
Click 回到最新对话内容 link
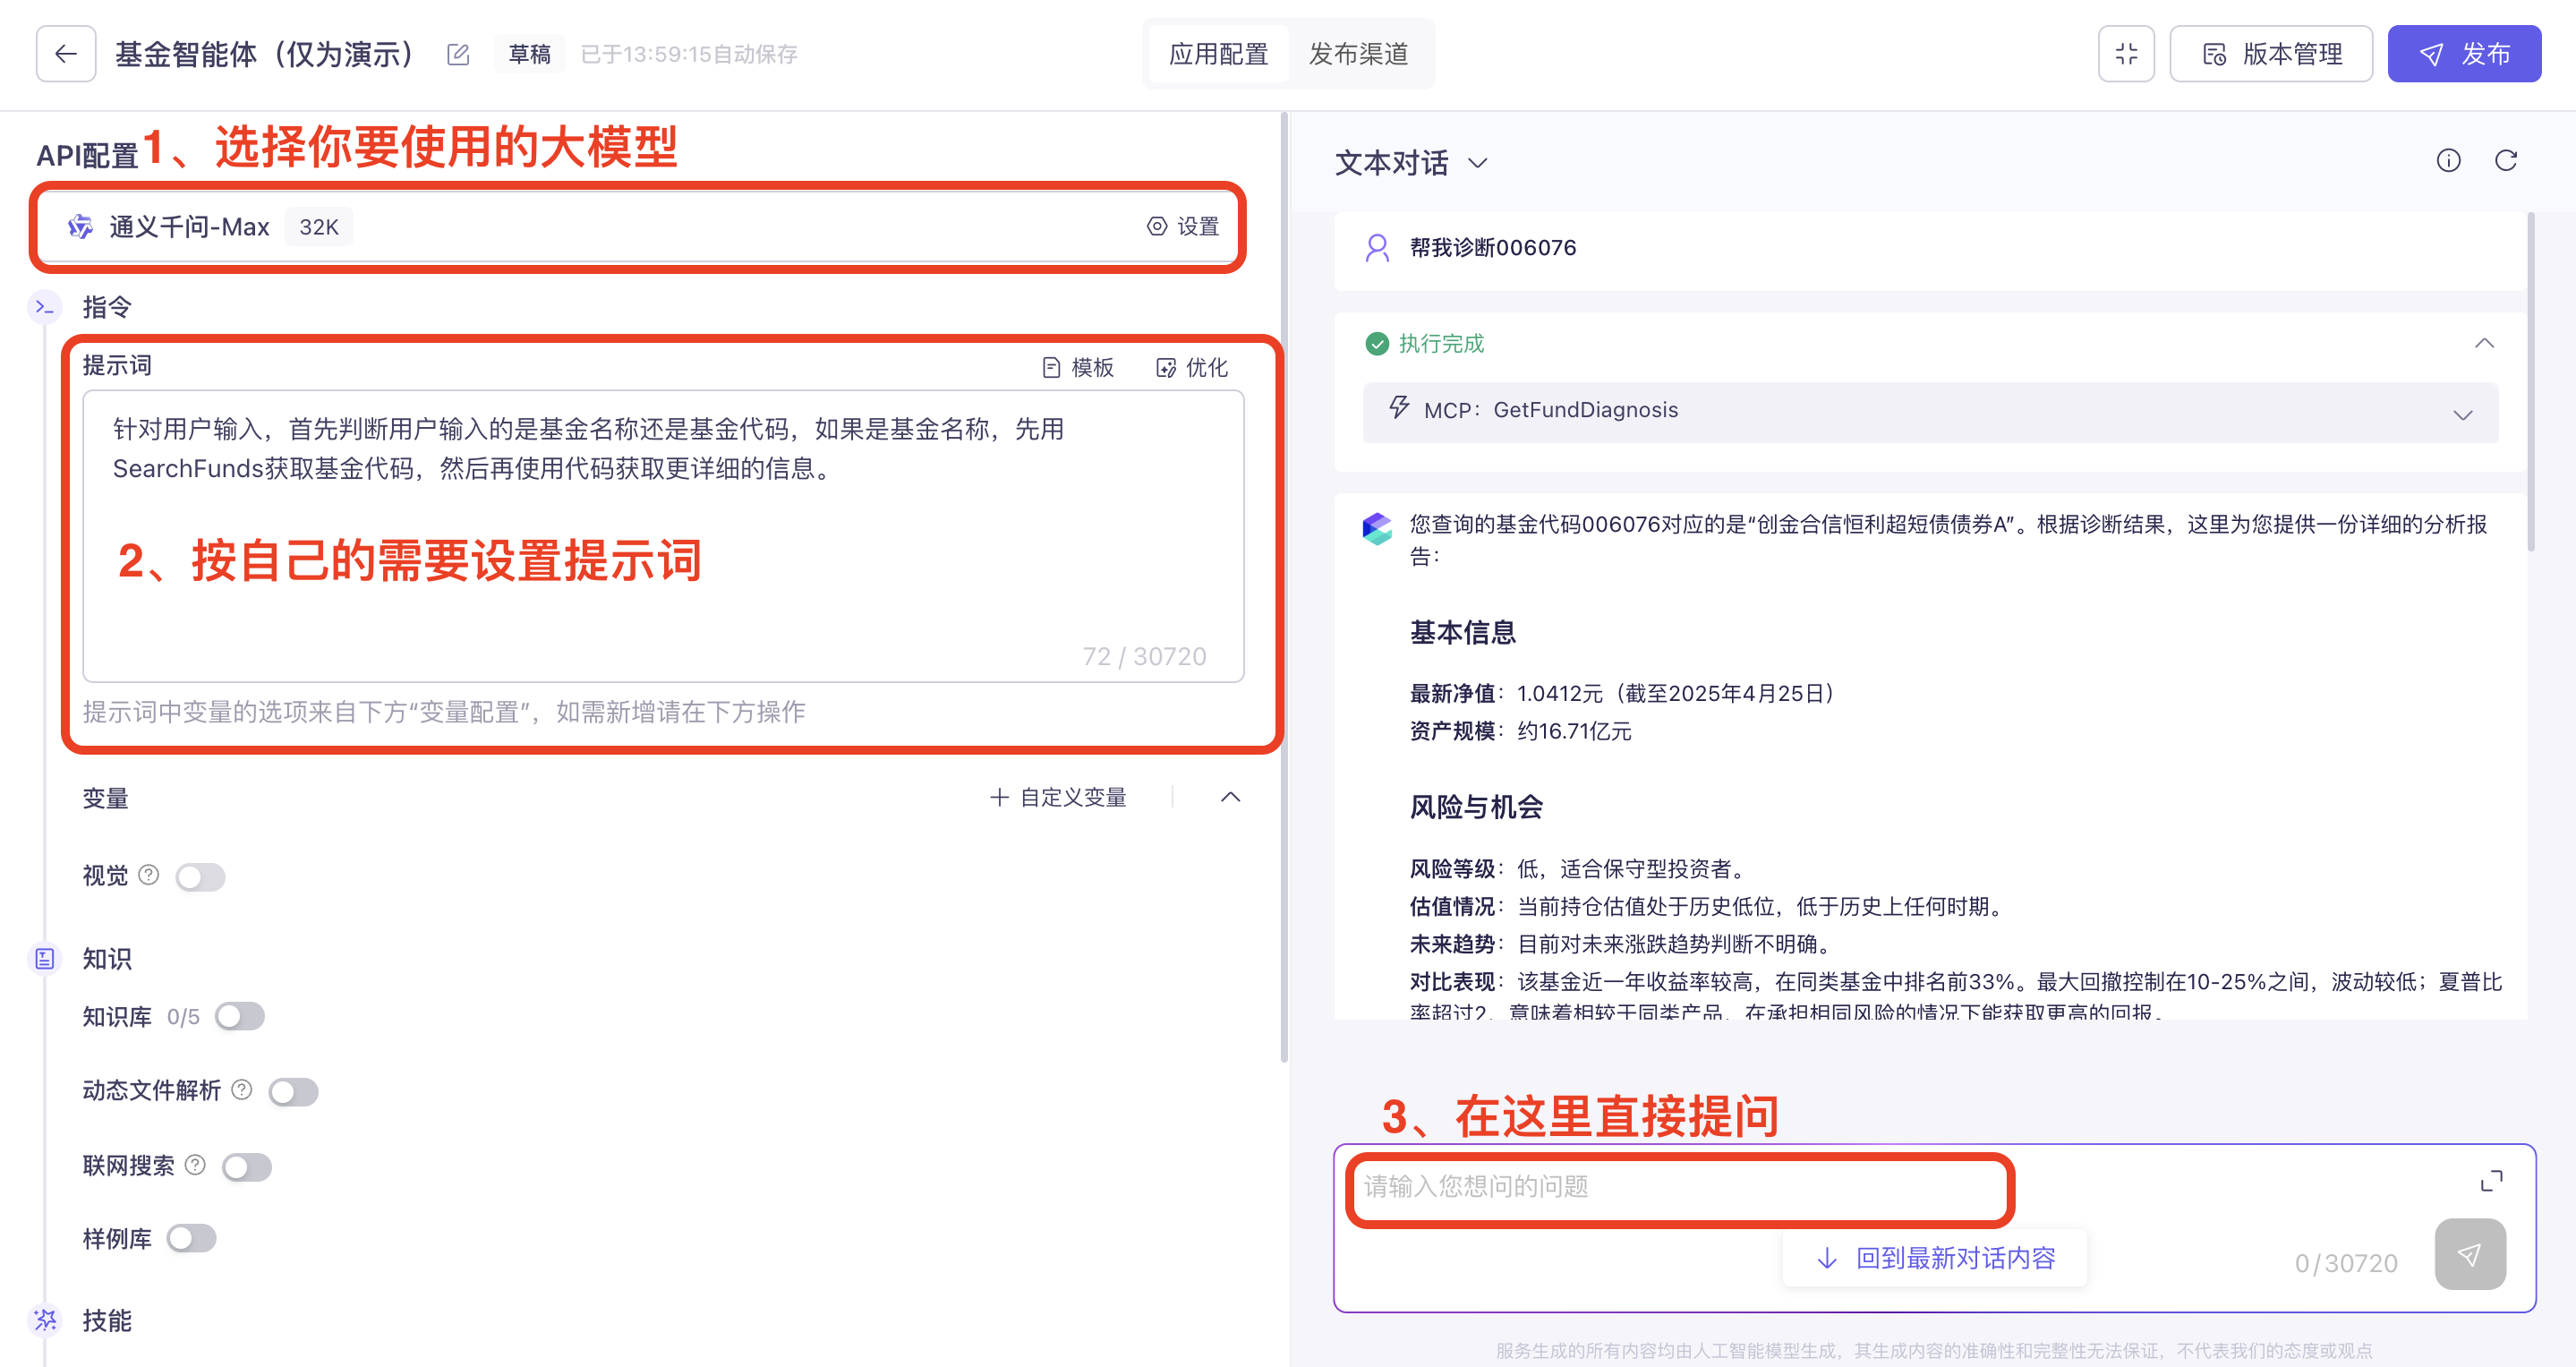pos(1934,1258)
